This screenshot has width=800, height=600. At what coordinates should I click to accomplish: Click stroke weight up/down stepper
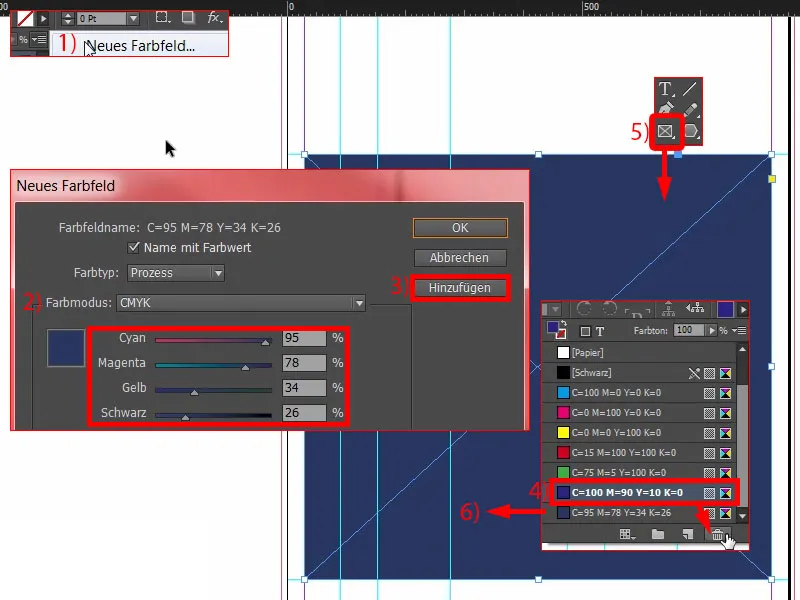click(x=67, y=19)
